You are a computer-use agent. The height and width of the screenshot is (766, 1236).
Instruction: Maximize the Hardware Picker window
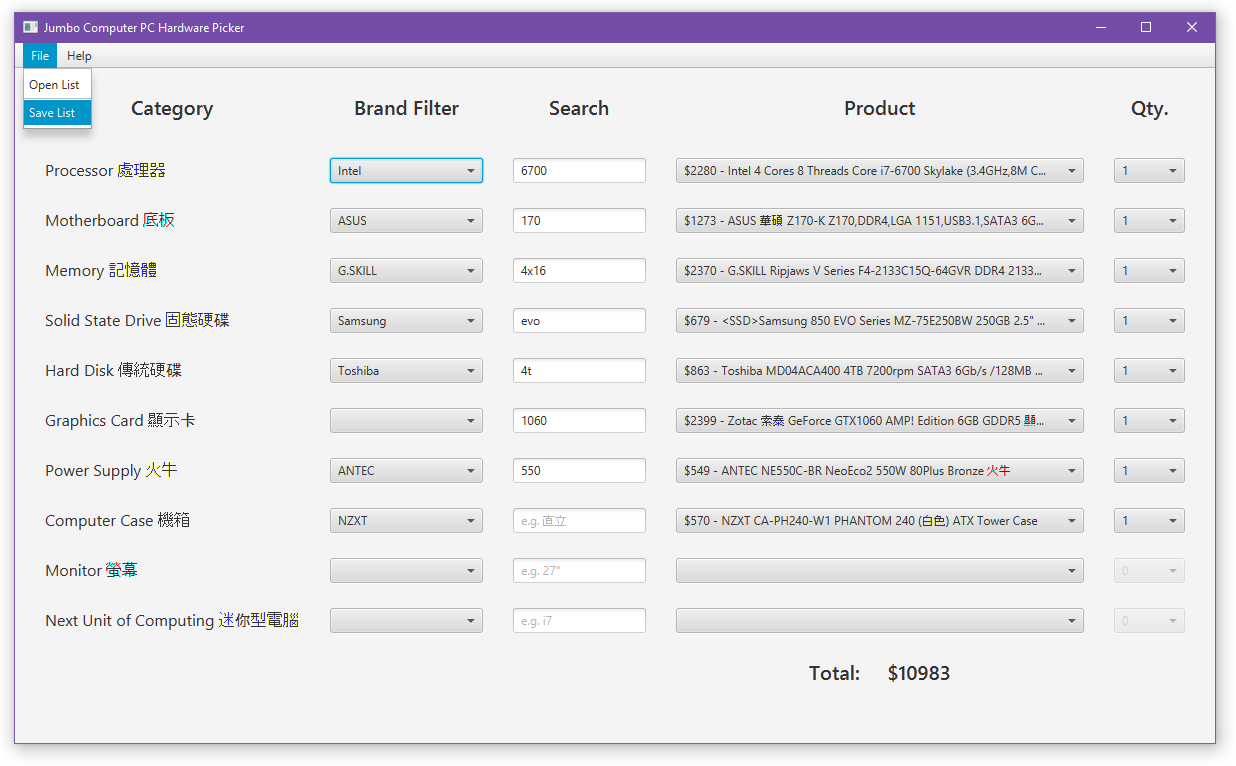pyautogui.click(x=1146, y=27)
